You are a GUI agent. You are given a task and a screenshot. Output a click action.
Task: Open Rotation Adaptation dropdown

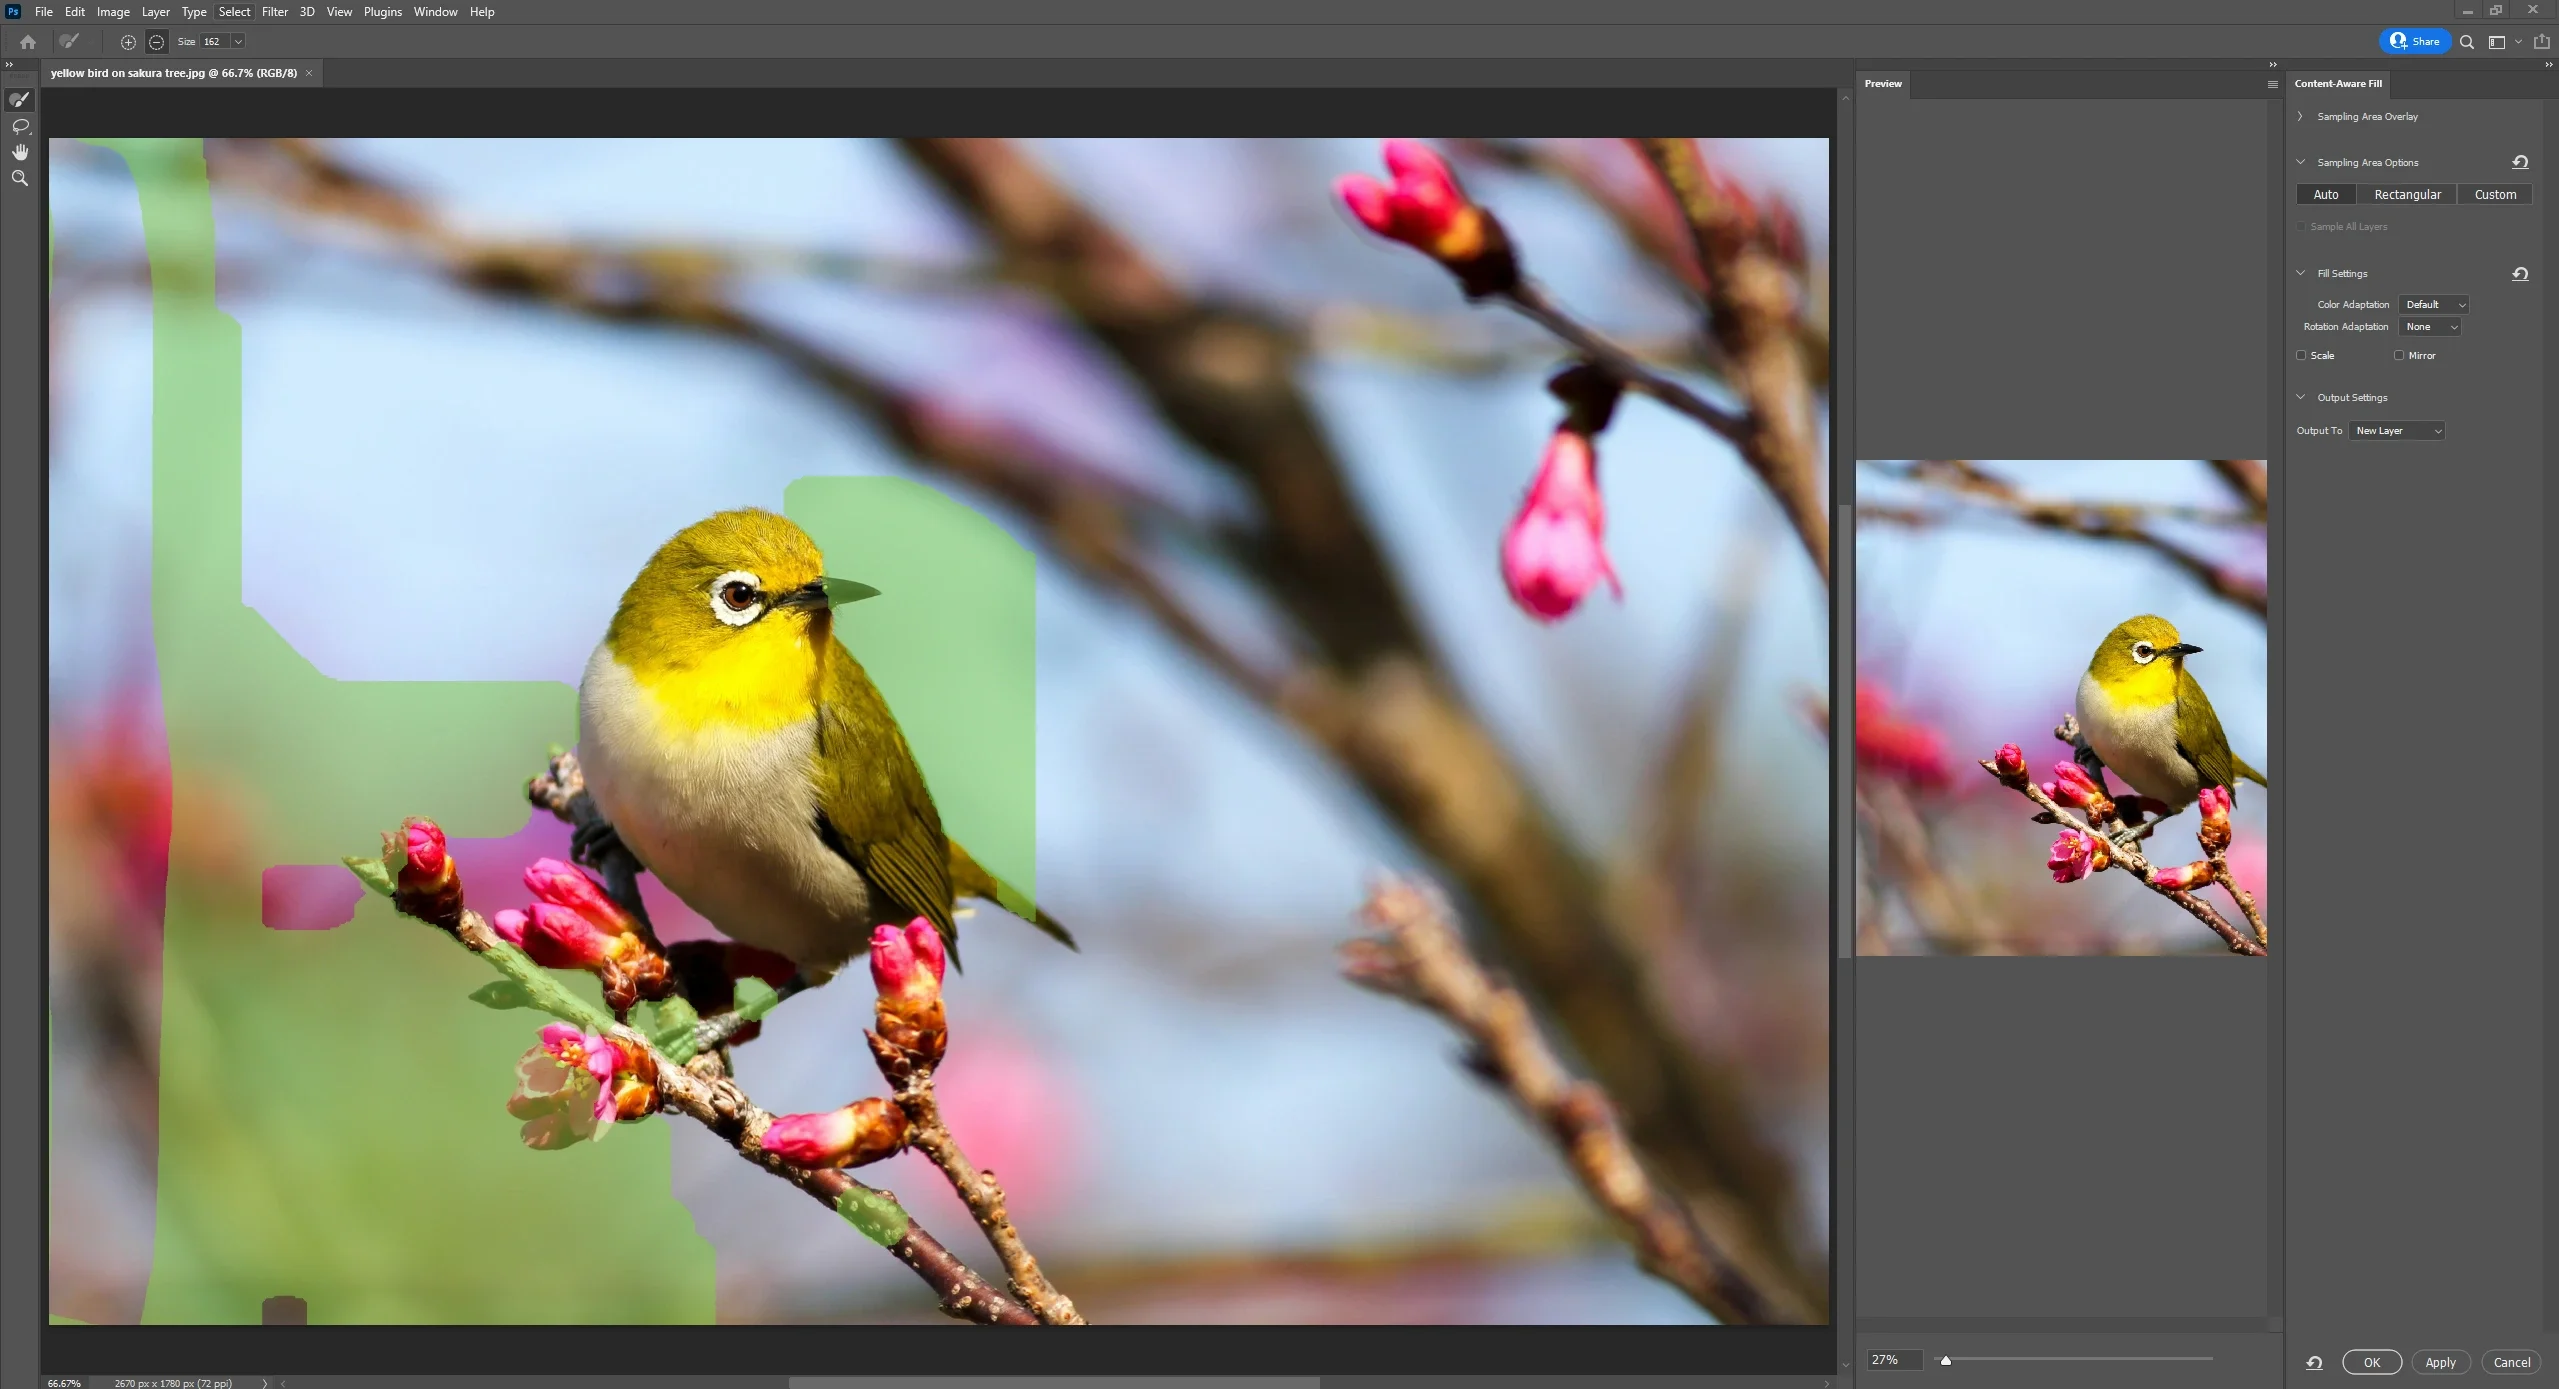tap(2430, 327)
